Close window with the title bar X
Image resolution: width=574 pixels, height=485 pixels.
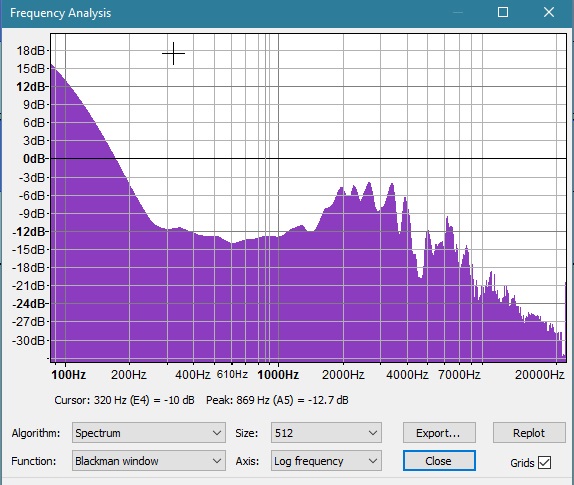click(549, 12)
